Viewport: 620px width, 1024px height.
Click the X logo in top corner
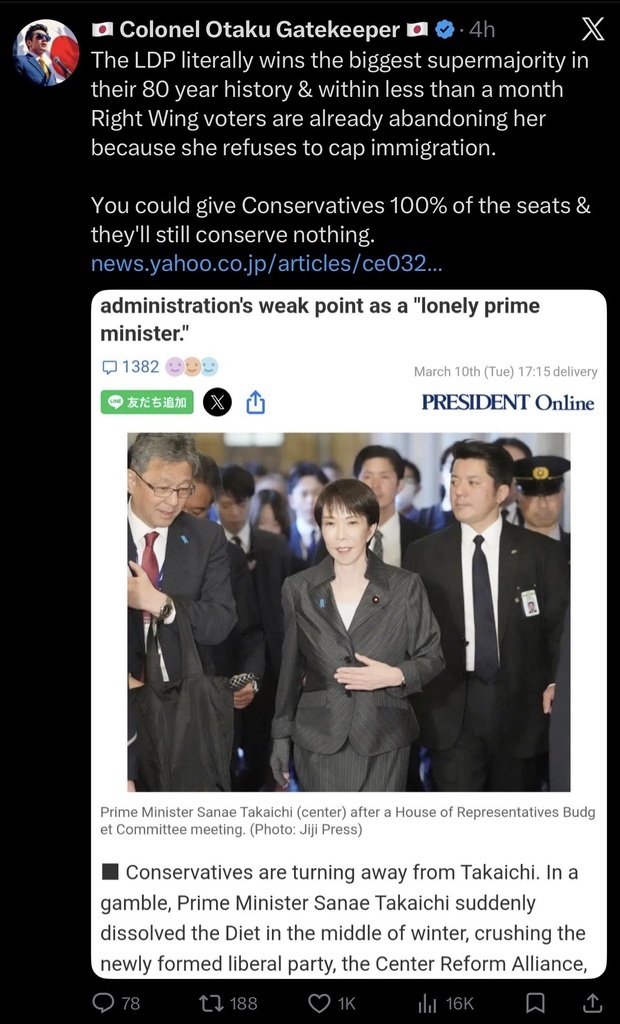[x=593, y=29]
